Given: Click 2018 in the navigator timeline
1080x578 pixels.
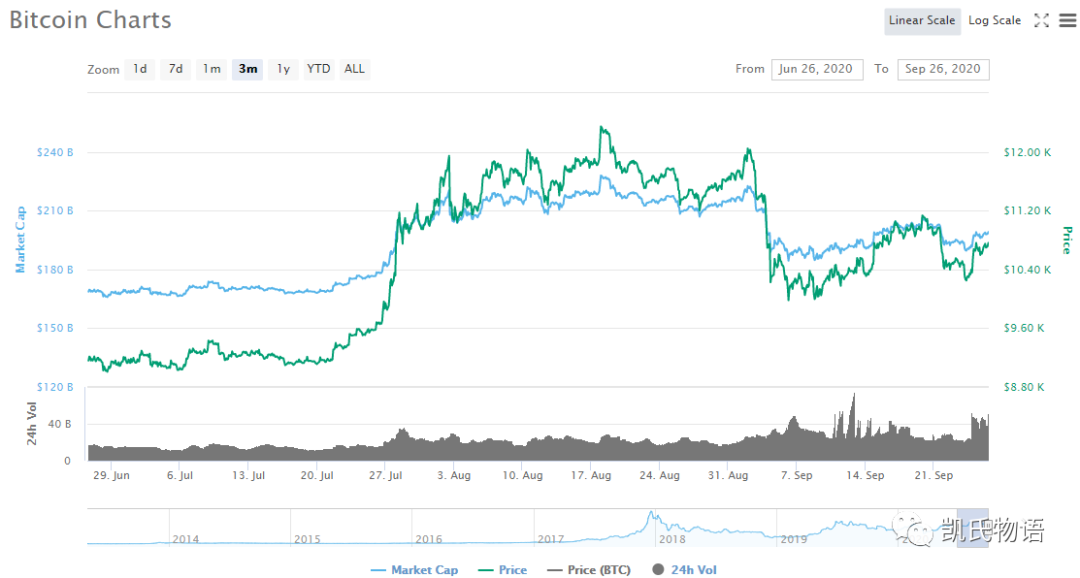Looking at the screenshot, I should (x=672, y=539).
